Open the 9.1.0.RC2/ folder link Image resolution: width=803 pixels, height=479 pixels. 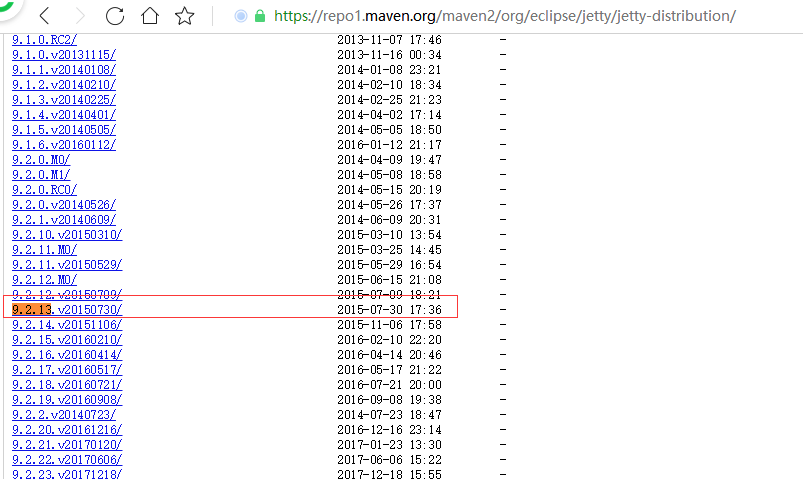pos(45,39)
